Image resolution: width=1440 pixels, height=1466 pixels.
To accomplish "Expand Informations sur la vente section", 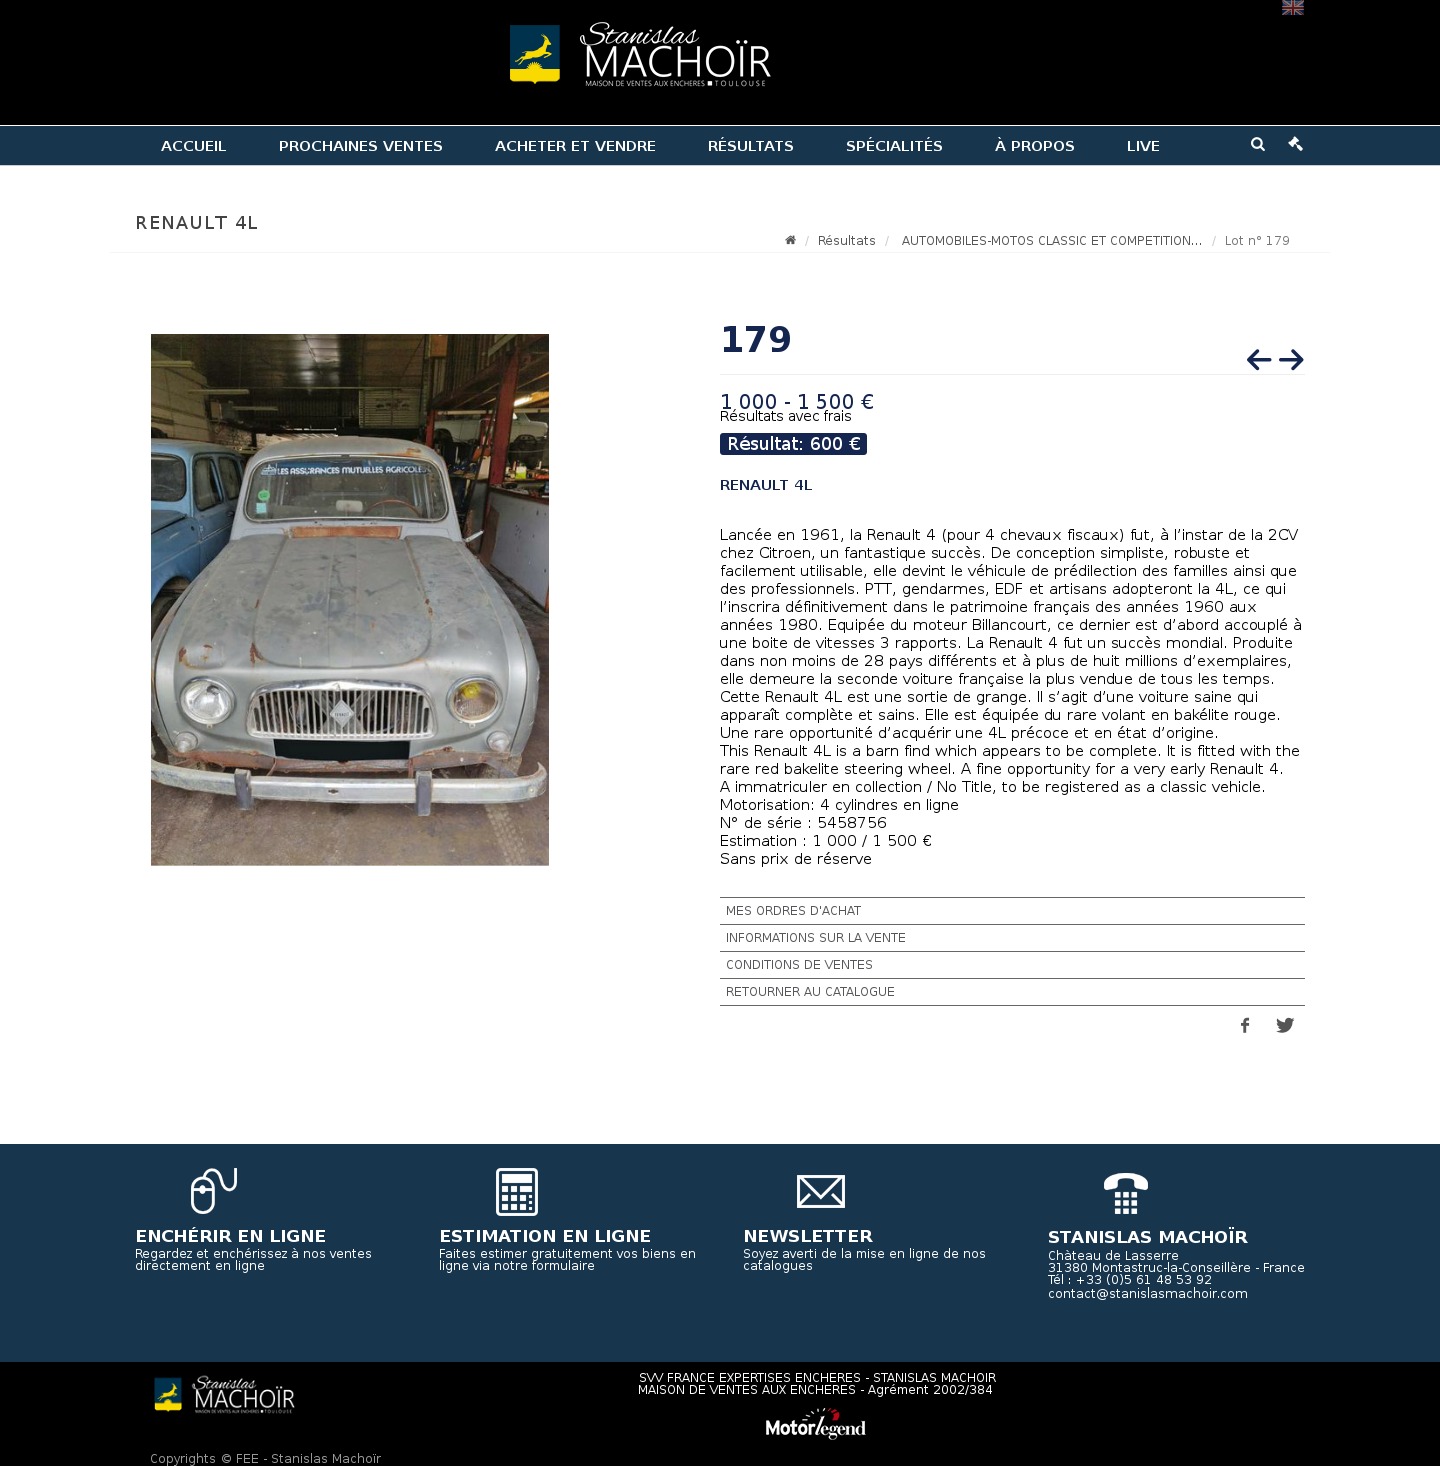I will 1012,938.
